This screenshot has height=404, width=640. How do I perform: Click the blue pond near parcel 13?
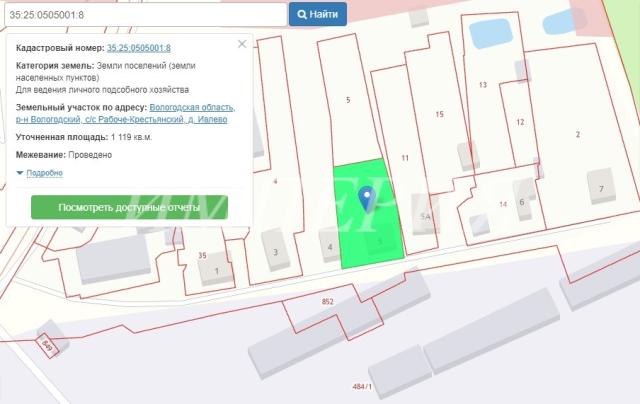tap(491, 33)
